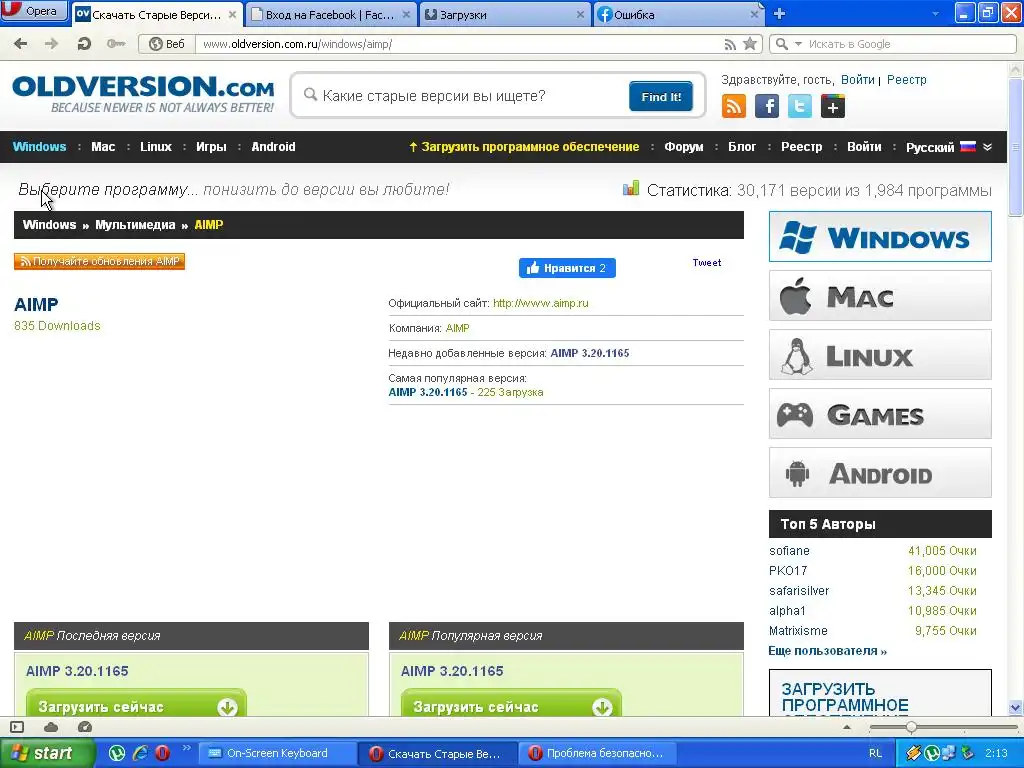Open Форум in the navigation bar
The width and height of the screenshot is (1024, 768).
coord(684,147)
